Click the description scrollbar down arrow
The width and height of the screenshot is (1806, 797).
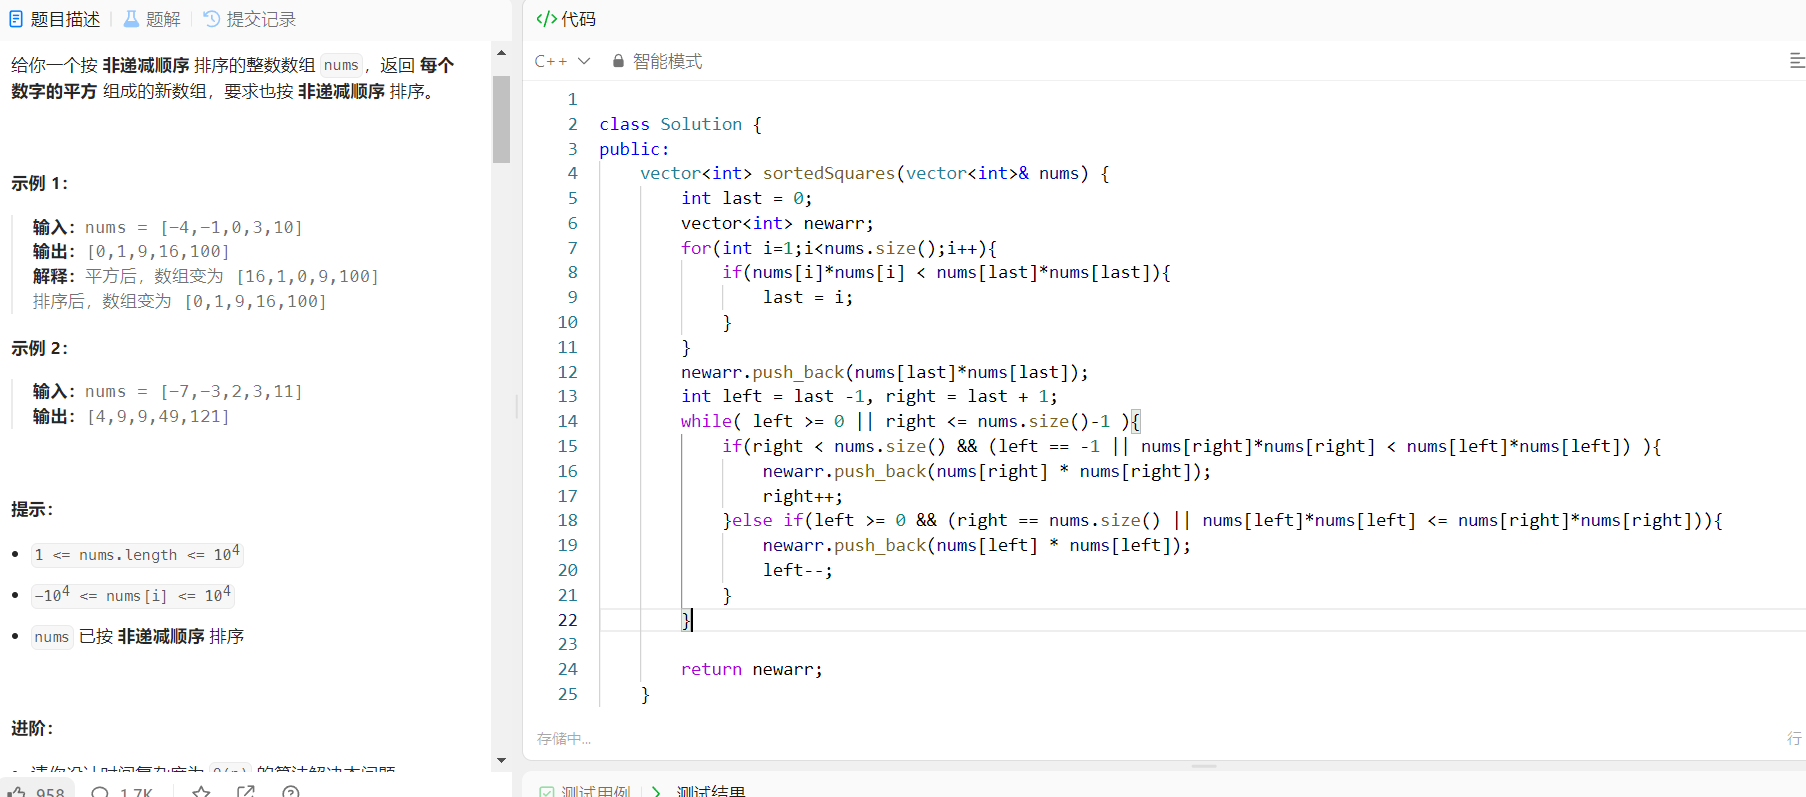501,761
